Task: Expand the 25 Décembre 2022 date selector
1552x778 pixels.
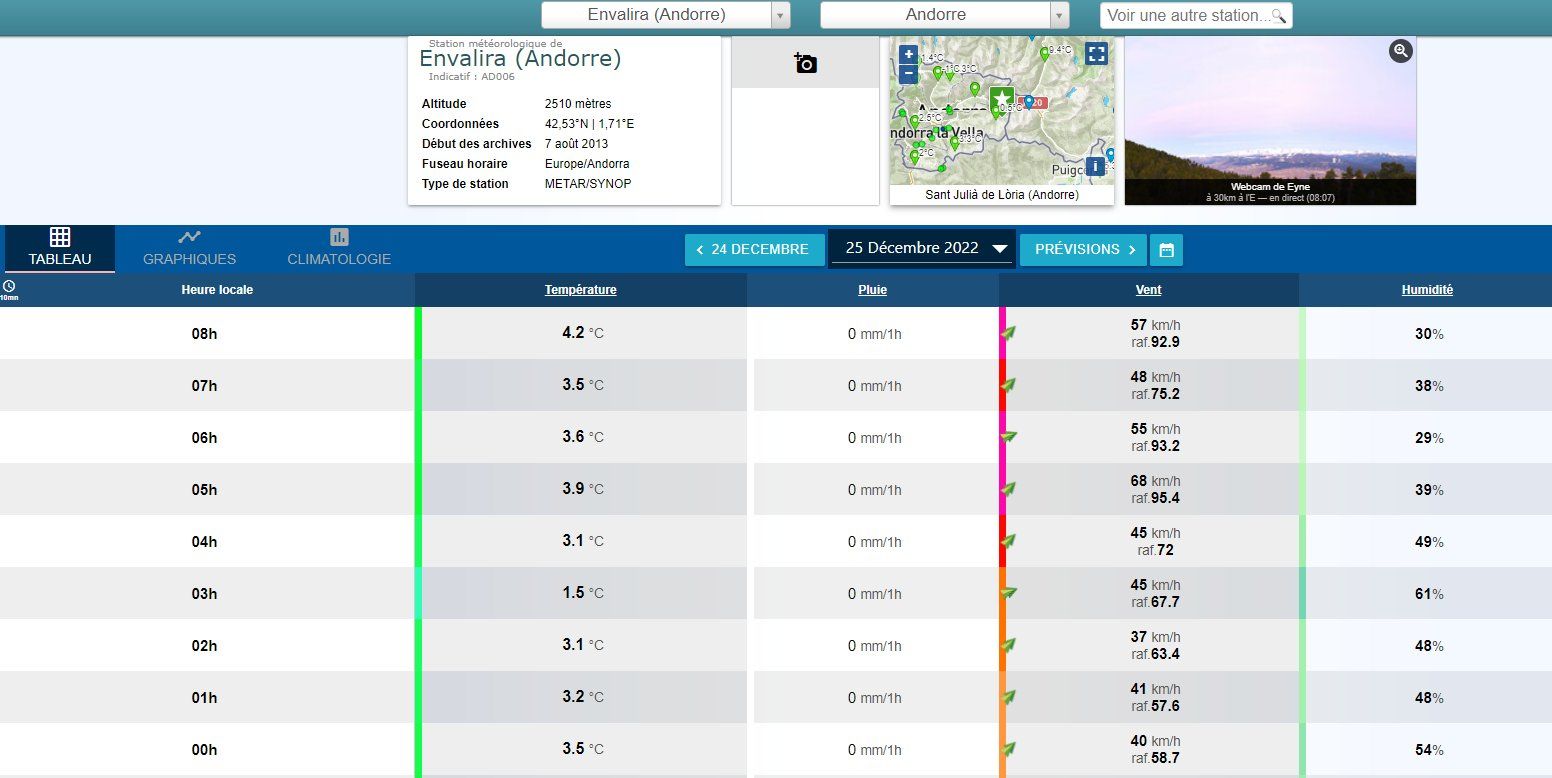Action: (x=922, y=249)
